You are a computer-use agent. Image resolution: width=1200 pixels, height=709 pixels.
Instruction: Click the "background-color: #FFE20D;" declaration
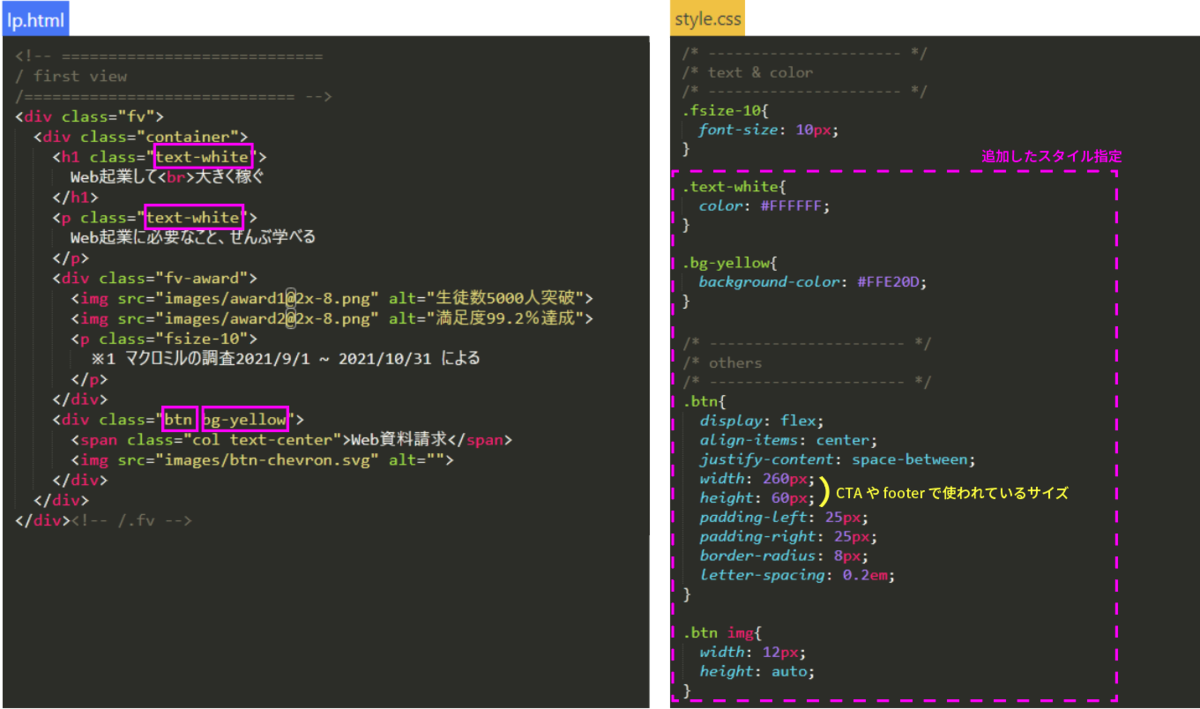point(813,282)
